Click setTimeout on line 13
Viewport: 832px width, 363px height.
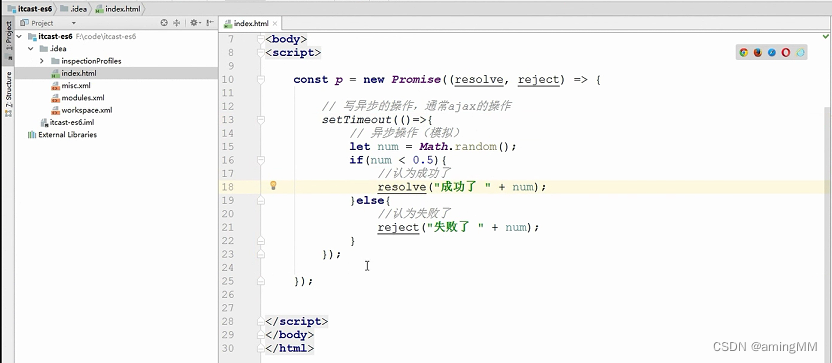pos(357,120)
